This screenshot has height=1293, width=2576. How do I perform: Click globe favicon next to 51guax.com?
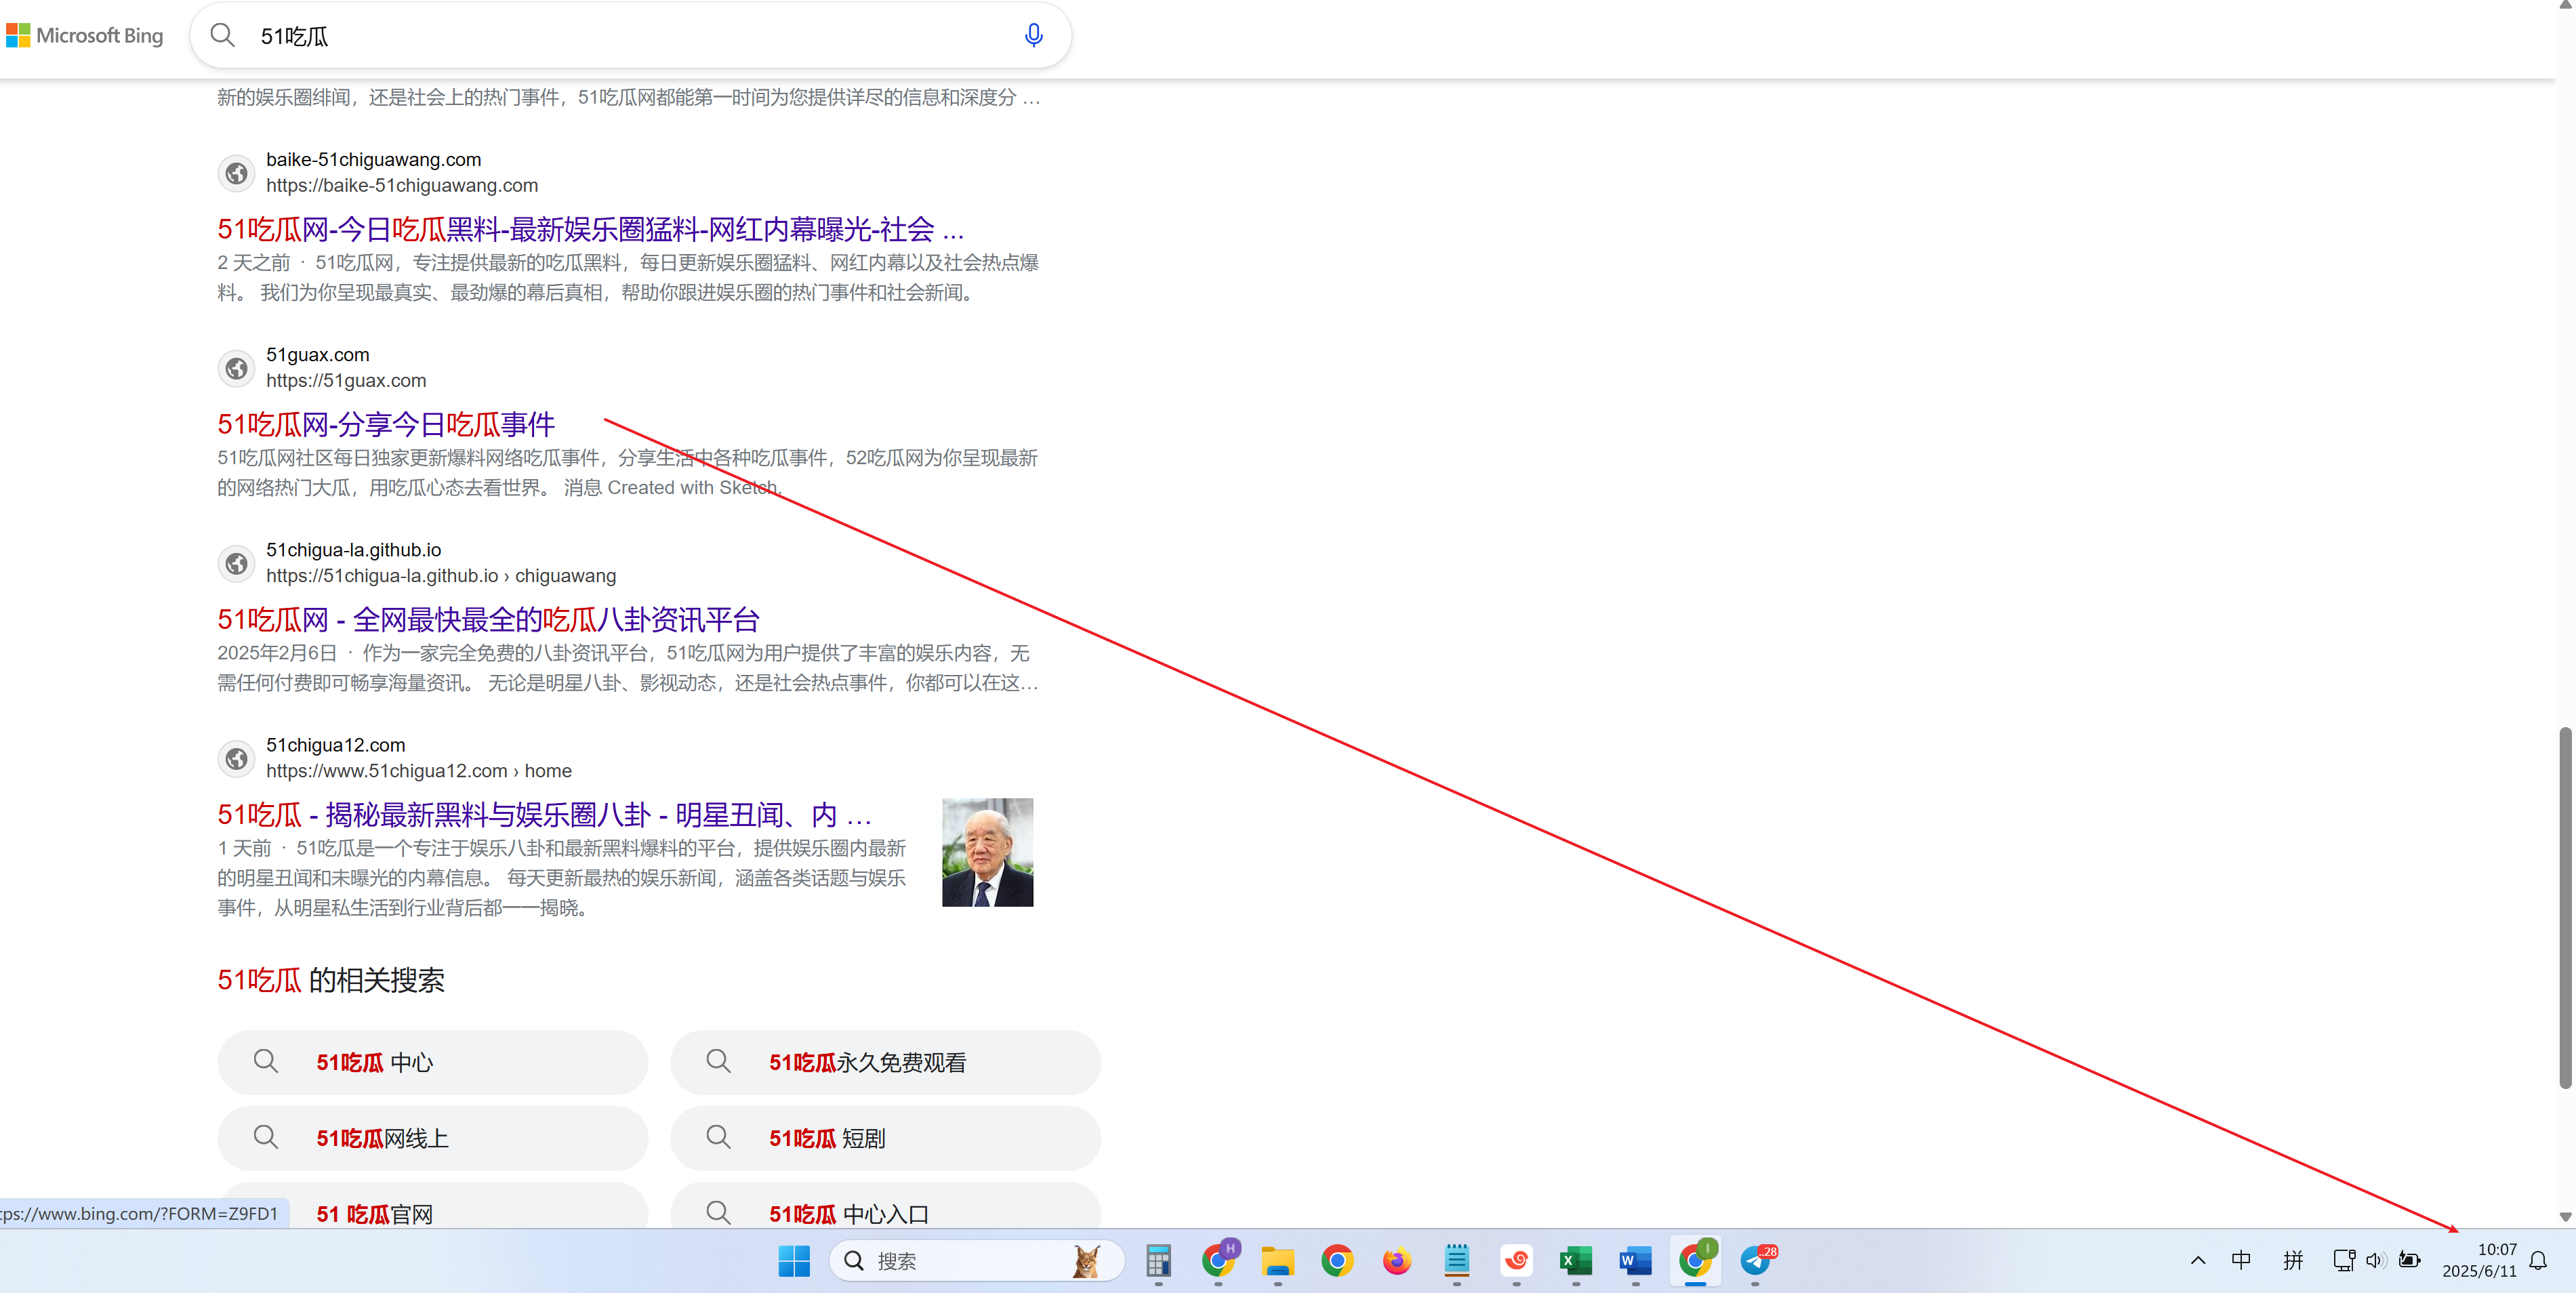pos(236,368)
